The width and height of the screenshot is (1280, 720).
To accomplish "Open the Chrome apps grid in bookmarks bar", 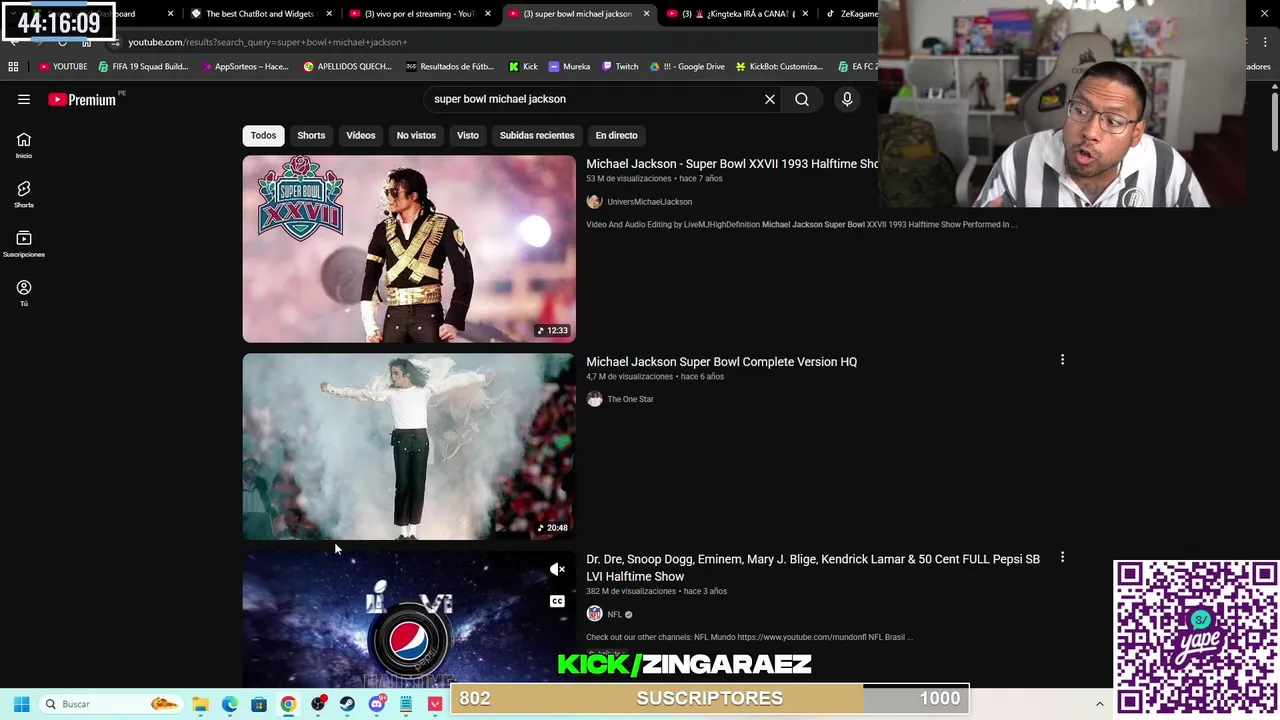I will 13,66.
